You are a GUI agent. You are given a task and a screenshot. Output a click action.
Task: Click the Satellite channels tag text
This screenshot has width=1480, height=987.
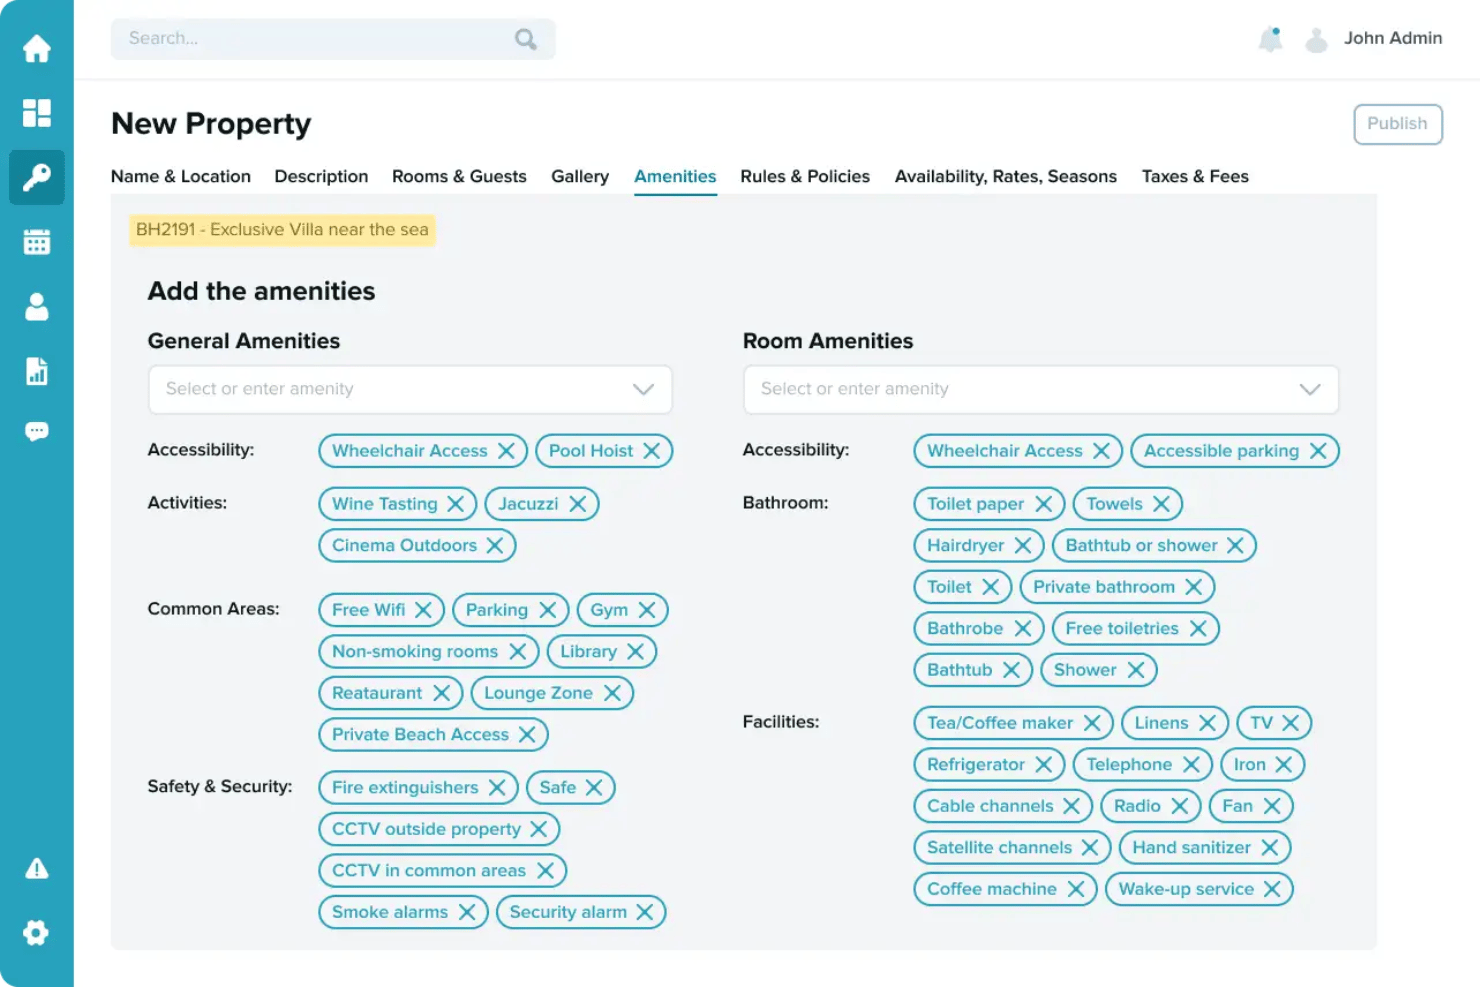(999, 848)
